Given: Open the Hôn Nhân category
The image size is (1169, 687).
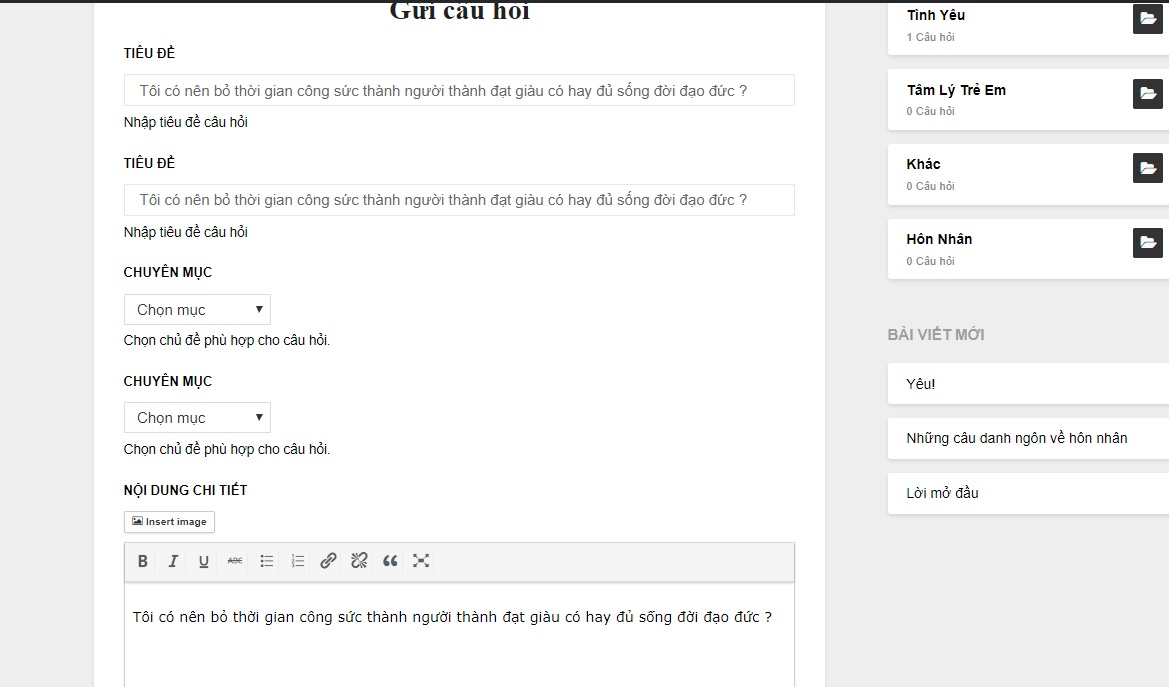Looking at the screenshot, I should pyautogui.click(x=939, y=239).
